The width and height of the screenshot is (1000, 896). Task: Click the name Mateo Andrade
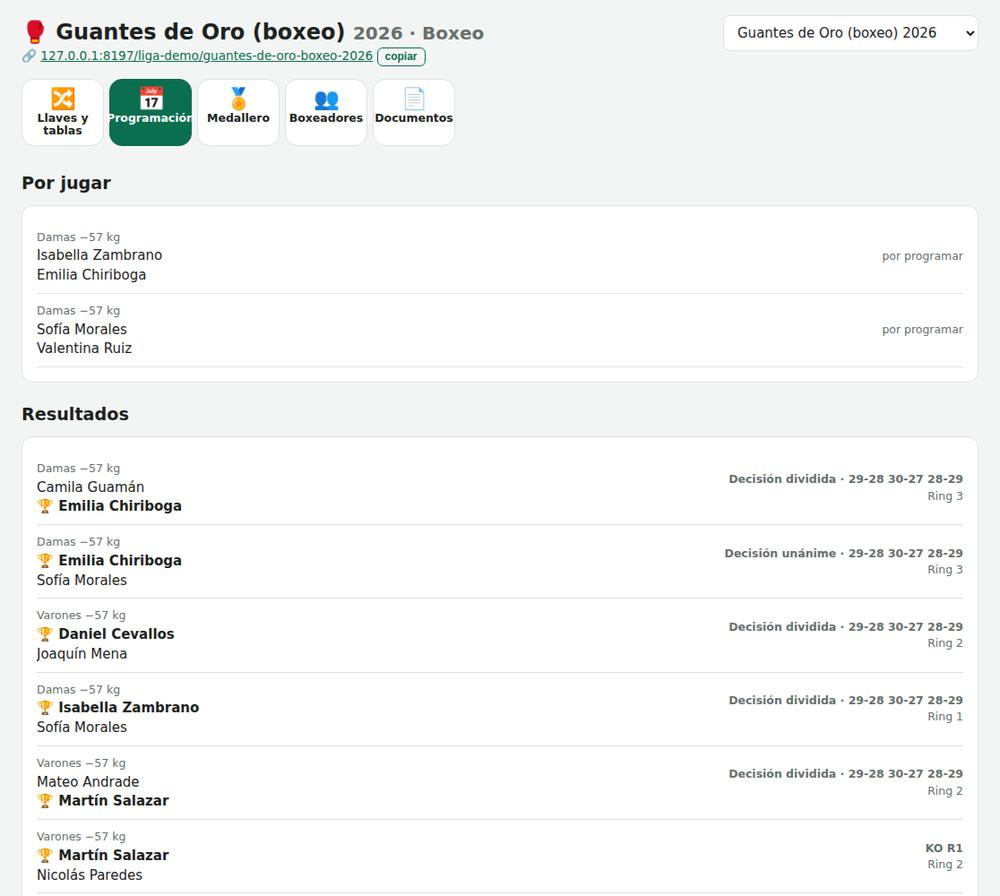pyautogui.click(x=88, y=782)
